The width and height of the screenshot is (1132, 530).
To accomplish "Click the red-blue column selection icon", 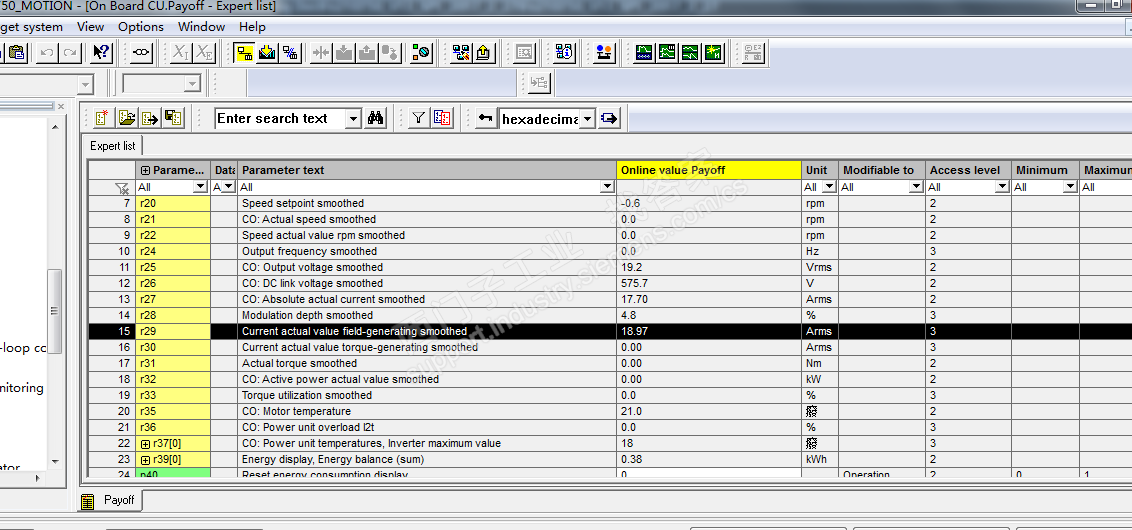I will tap(442, 118).
